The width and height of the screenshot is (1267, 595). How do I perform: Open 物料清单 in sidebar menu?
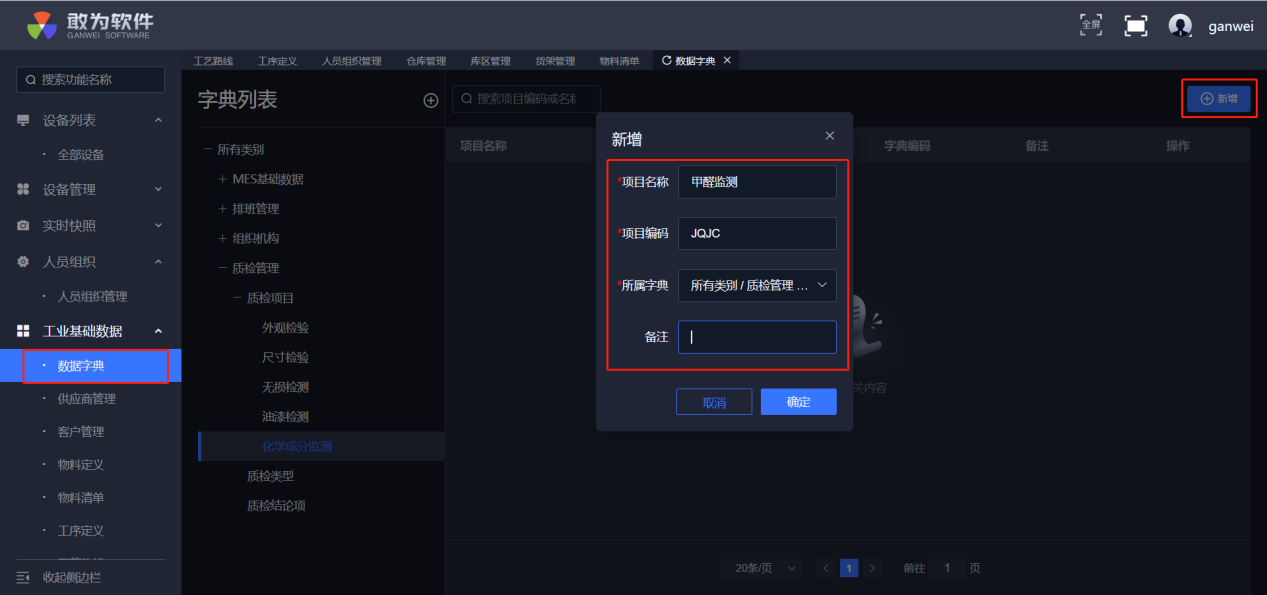pos(80,498)
